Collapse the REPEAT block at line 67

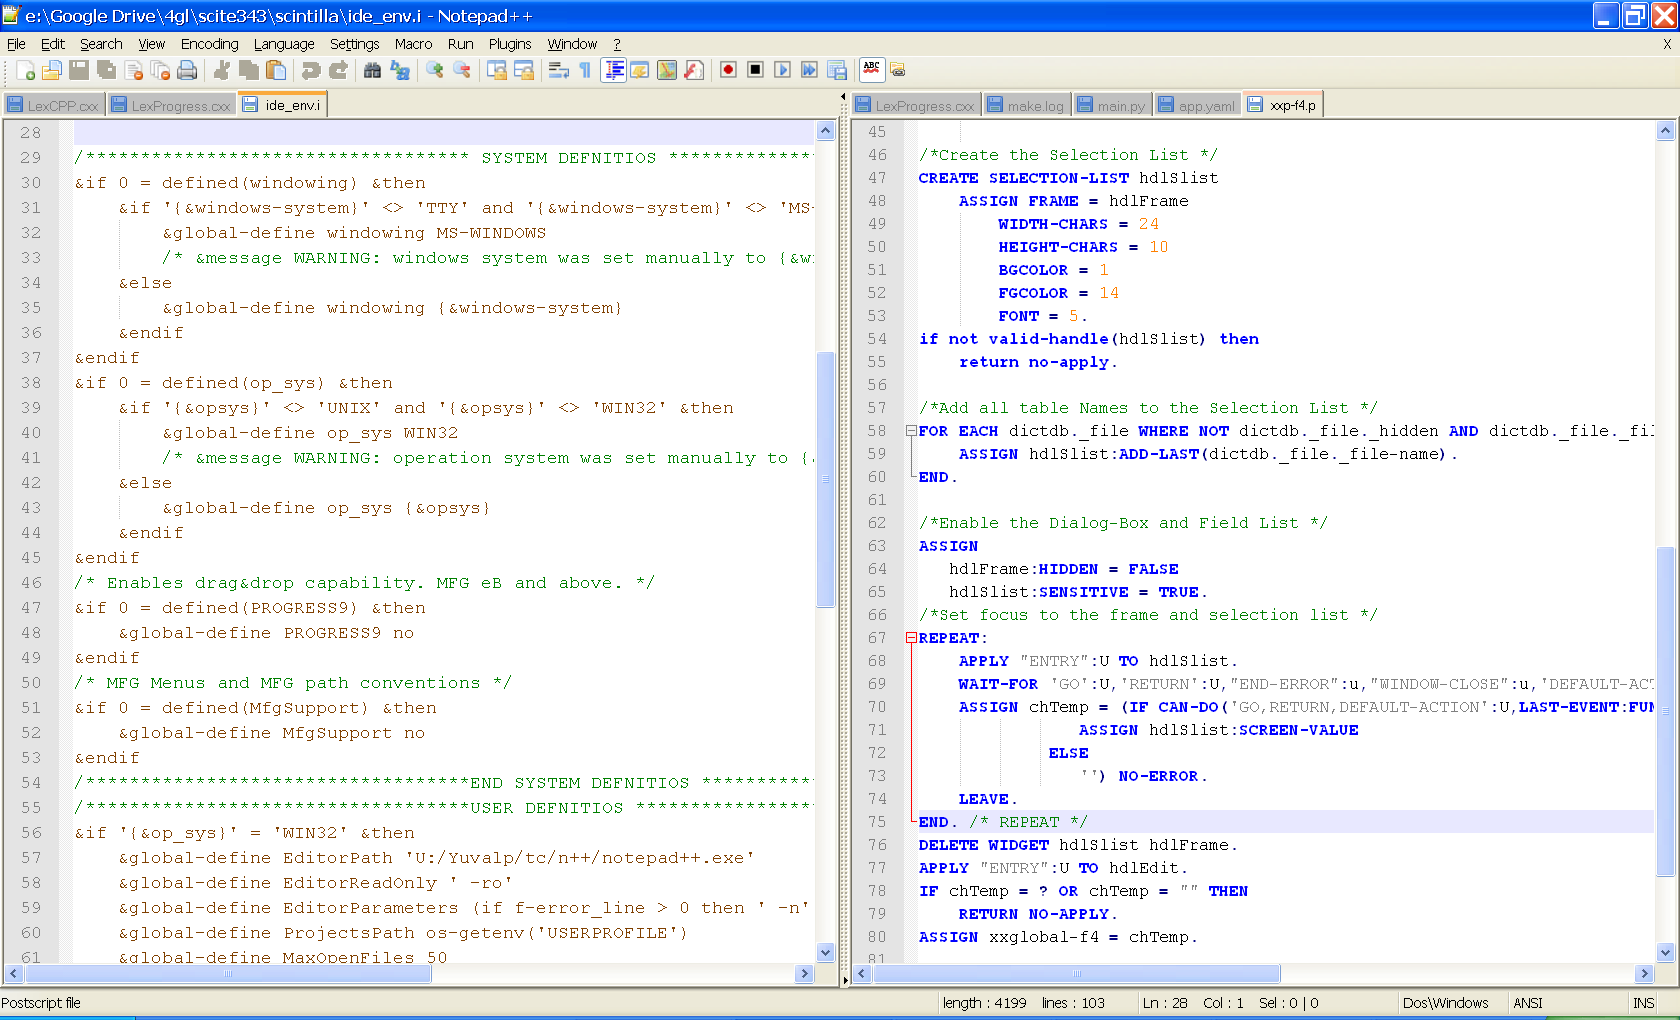click(x=910, y=637)
